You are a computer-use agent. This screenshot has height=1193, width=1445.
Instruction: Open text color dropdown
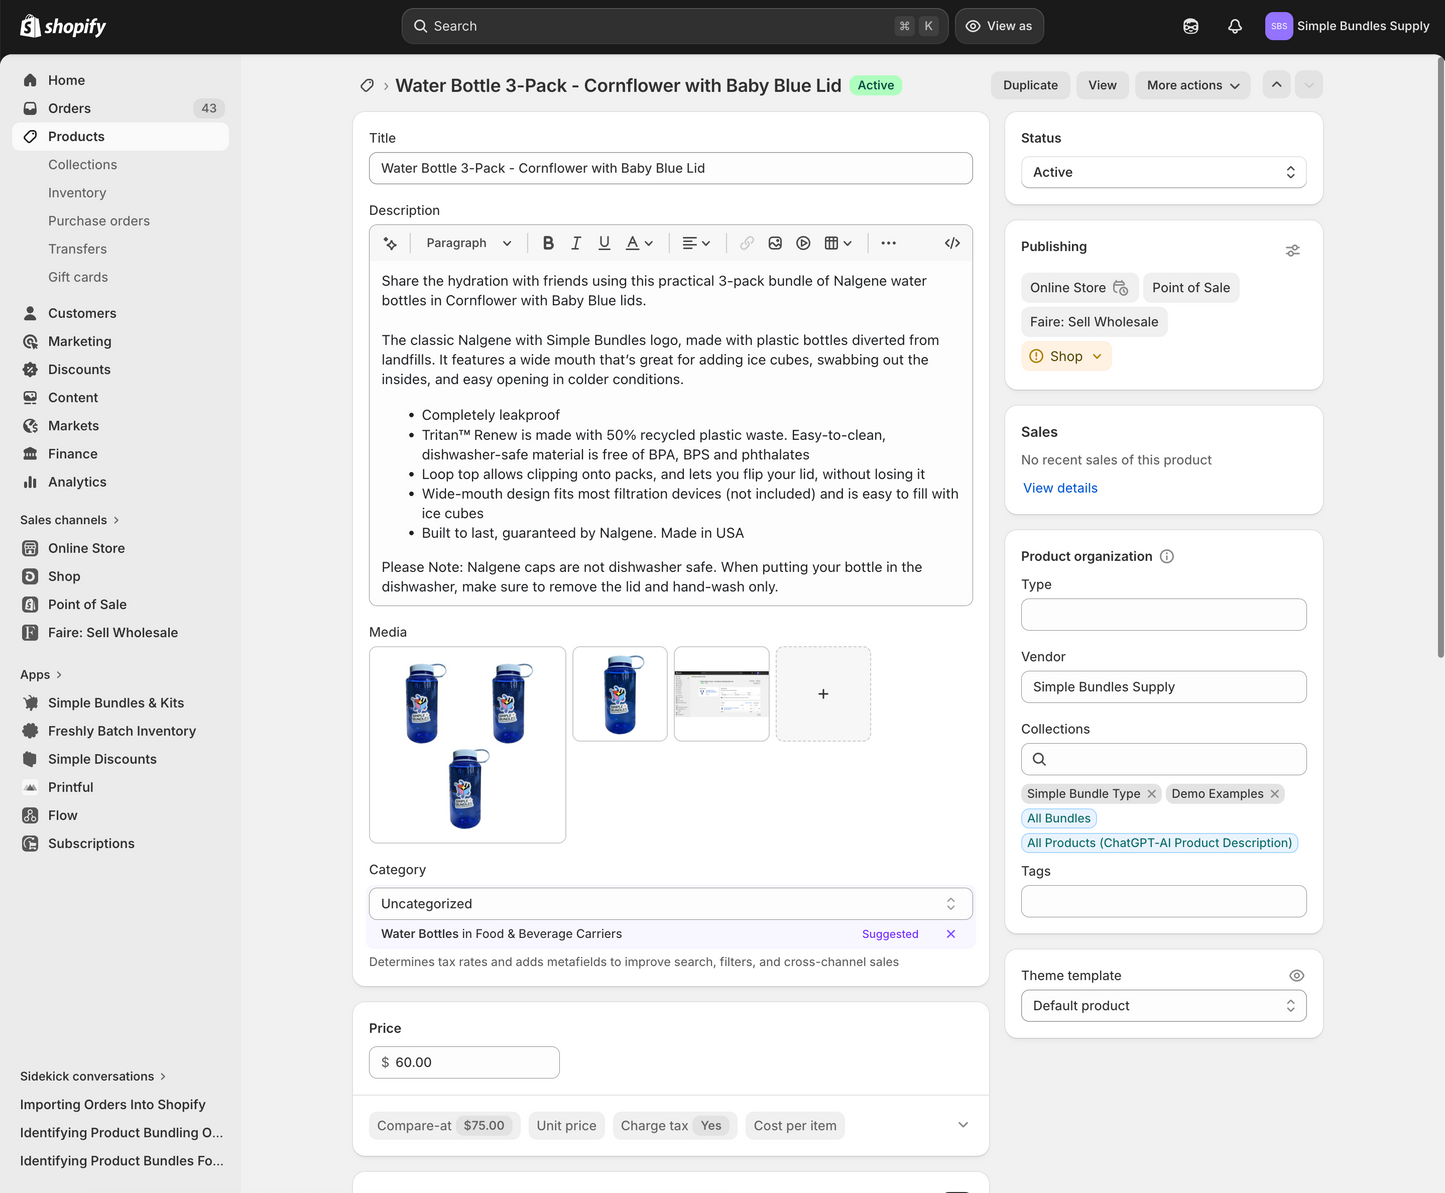click(639, 243)
